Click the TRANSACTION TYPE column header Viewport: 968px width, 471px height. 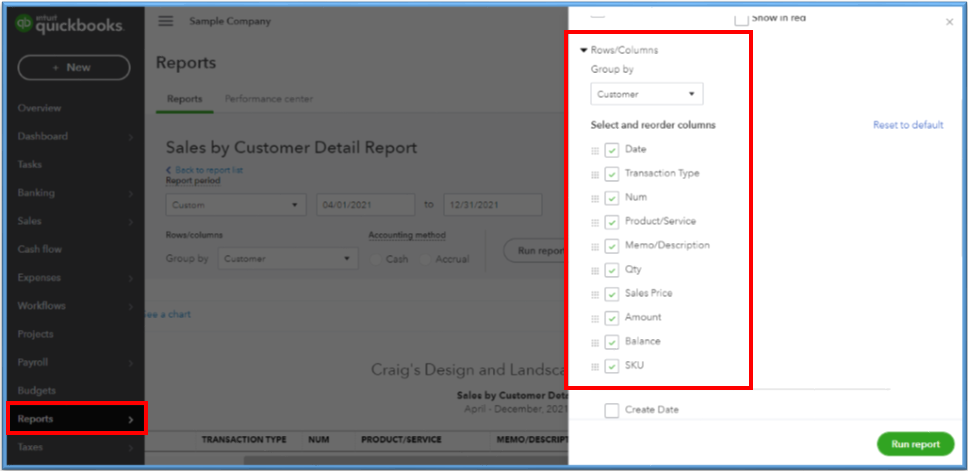tap(244, 440)
